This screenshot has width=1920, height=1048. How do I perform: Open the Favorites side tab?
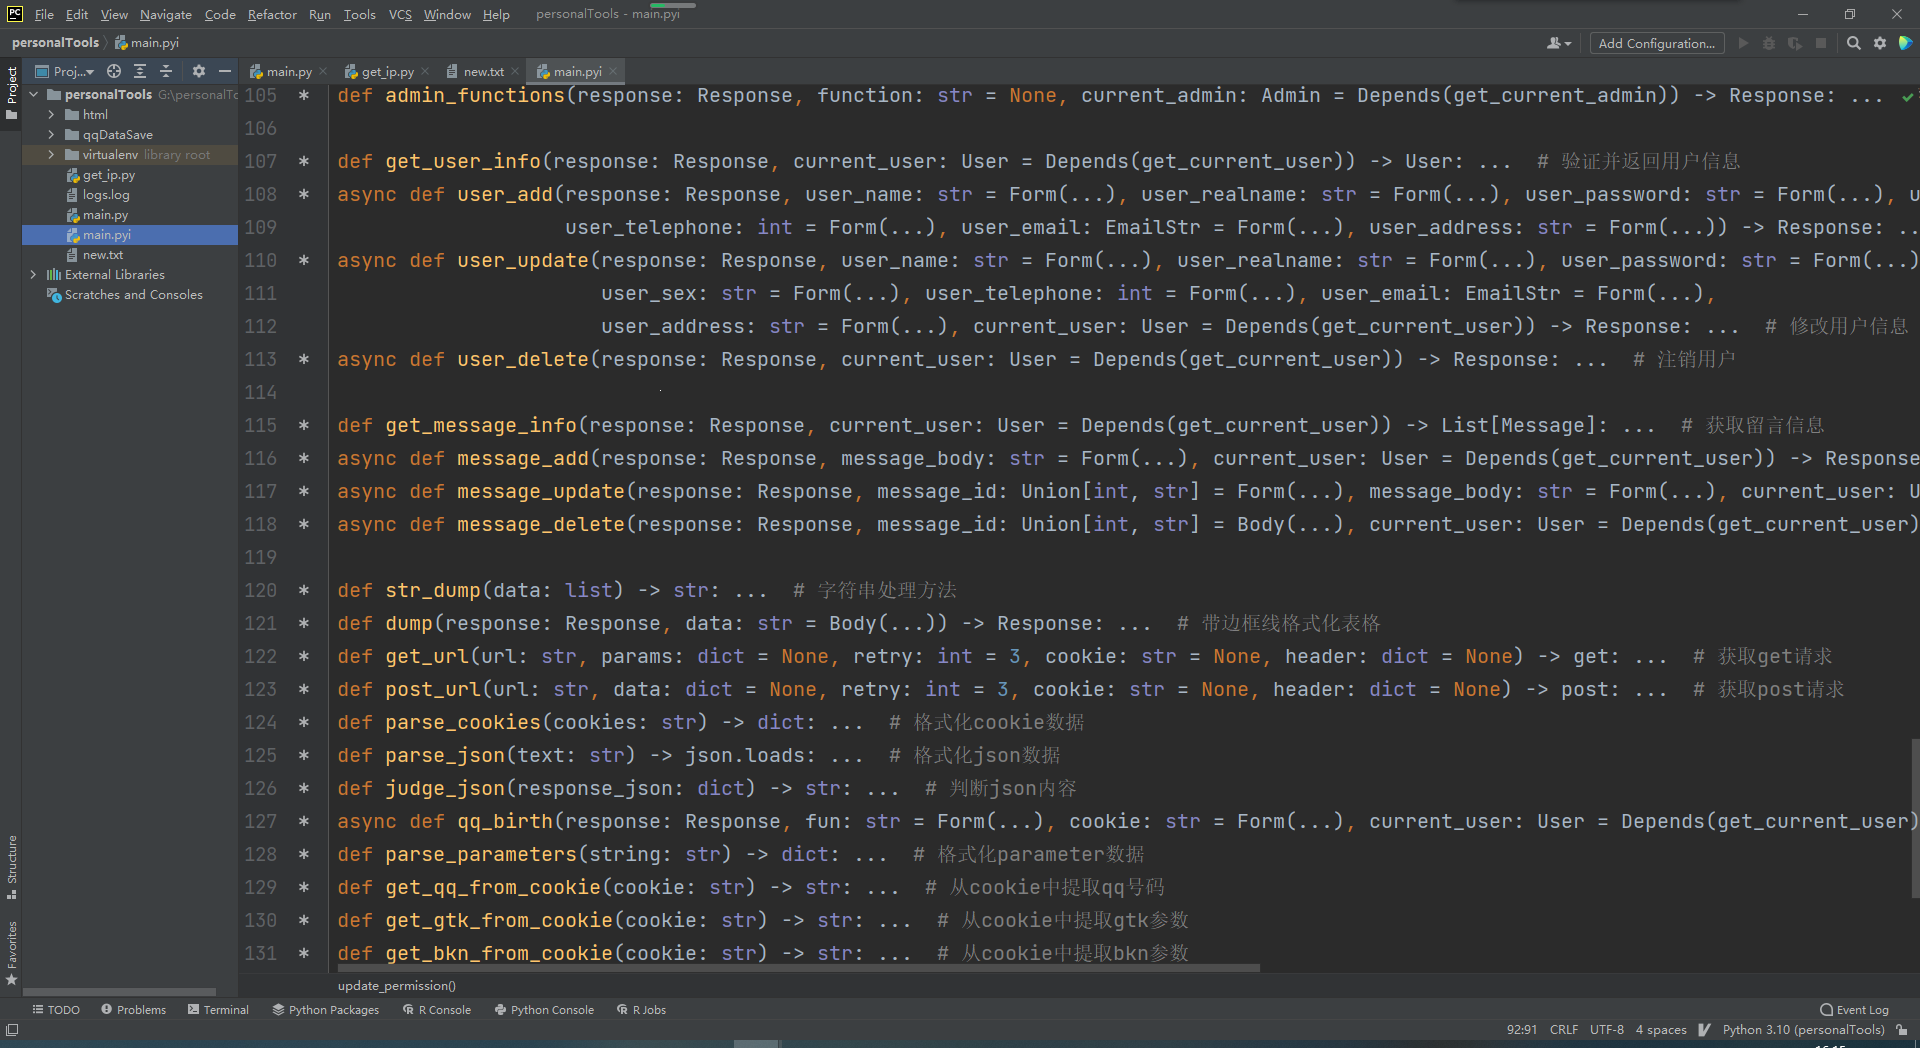[x=12, y=952]
